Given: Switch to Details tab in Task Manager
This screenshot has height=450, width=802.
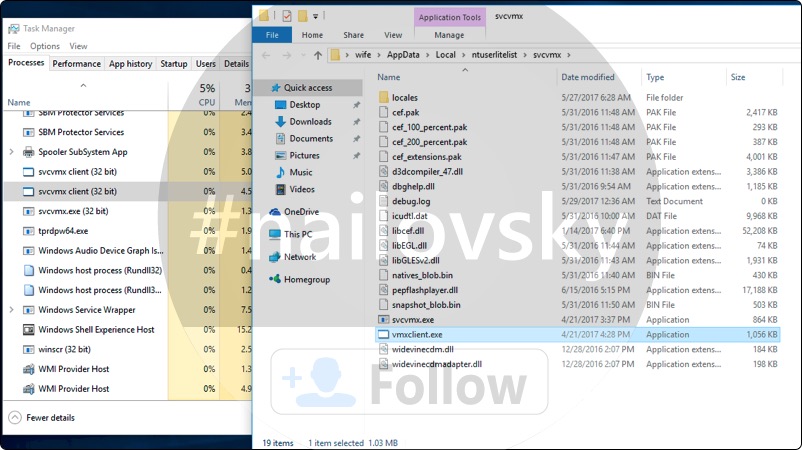Looking at the screenshot, I should 236,63.
